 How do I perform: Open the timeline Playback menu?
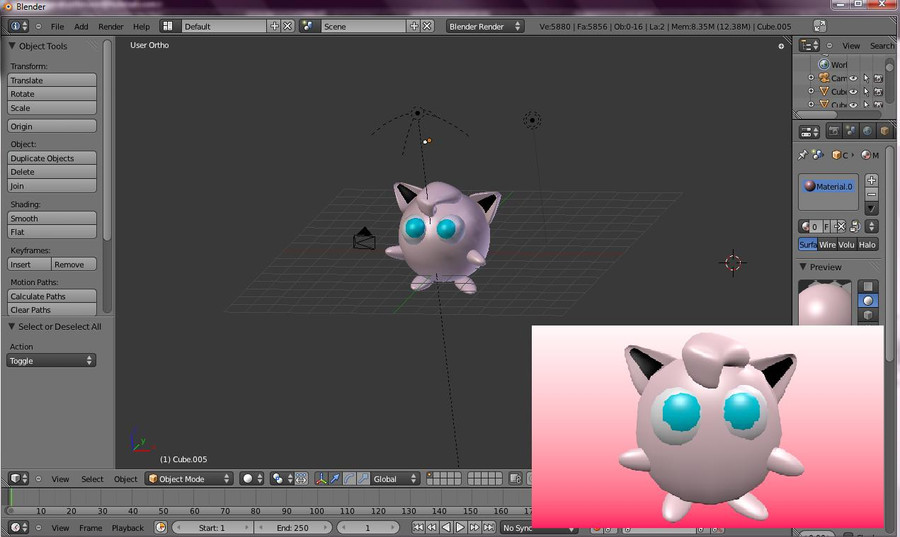click(128, 528)
